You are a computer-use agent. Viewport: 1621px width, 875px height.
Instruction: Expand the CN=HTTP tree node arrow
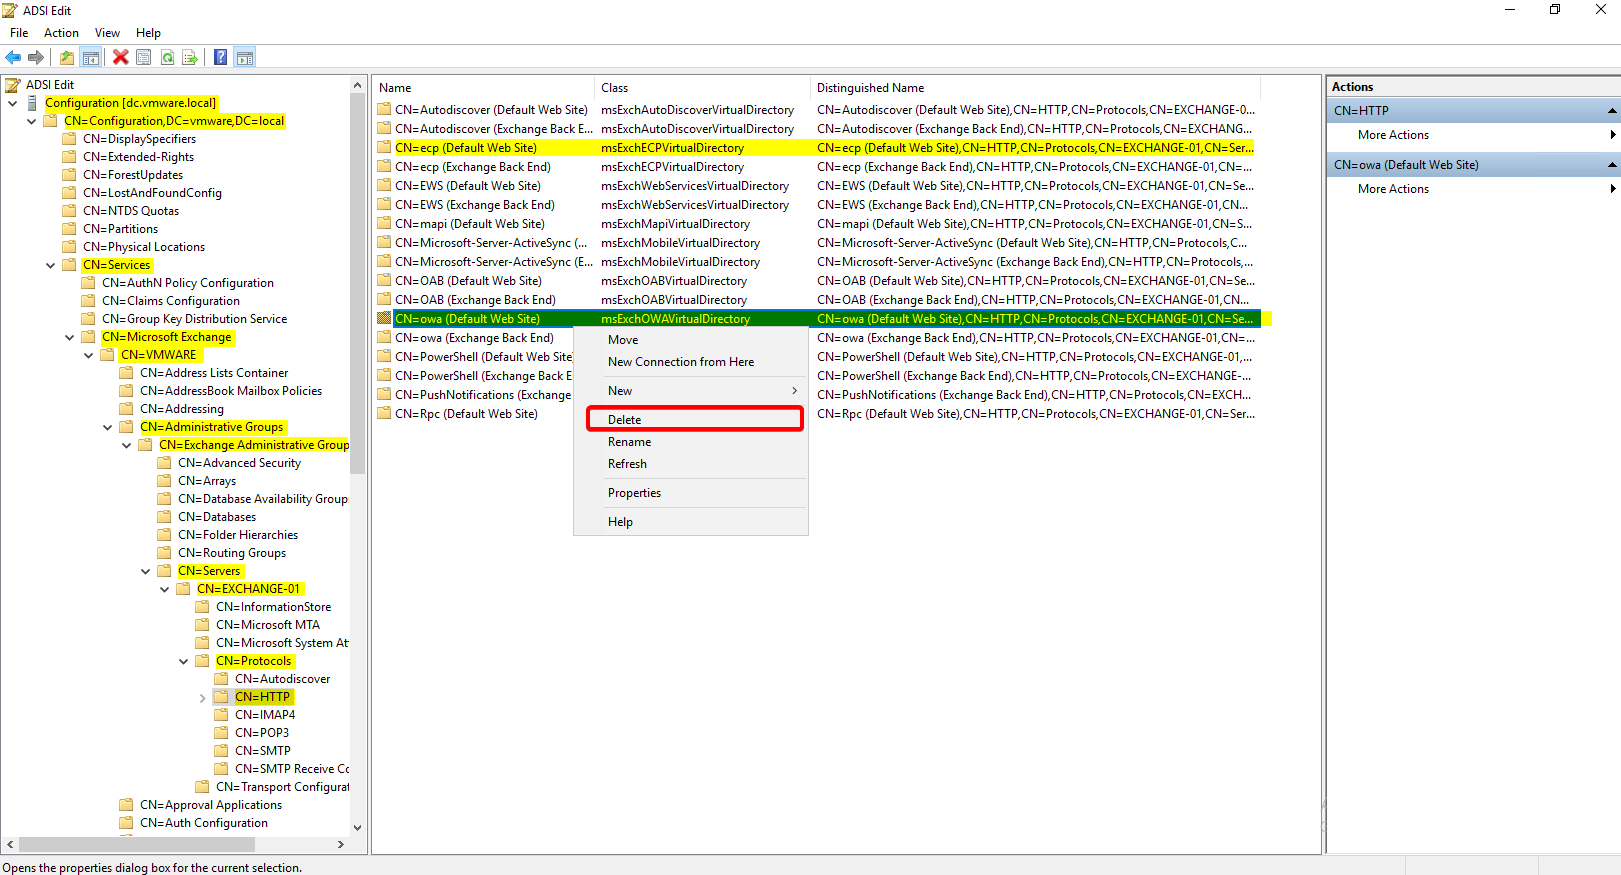(202, 698)
